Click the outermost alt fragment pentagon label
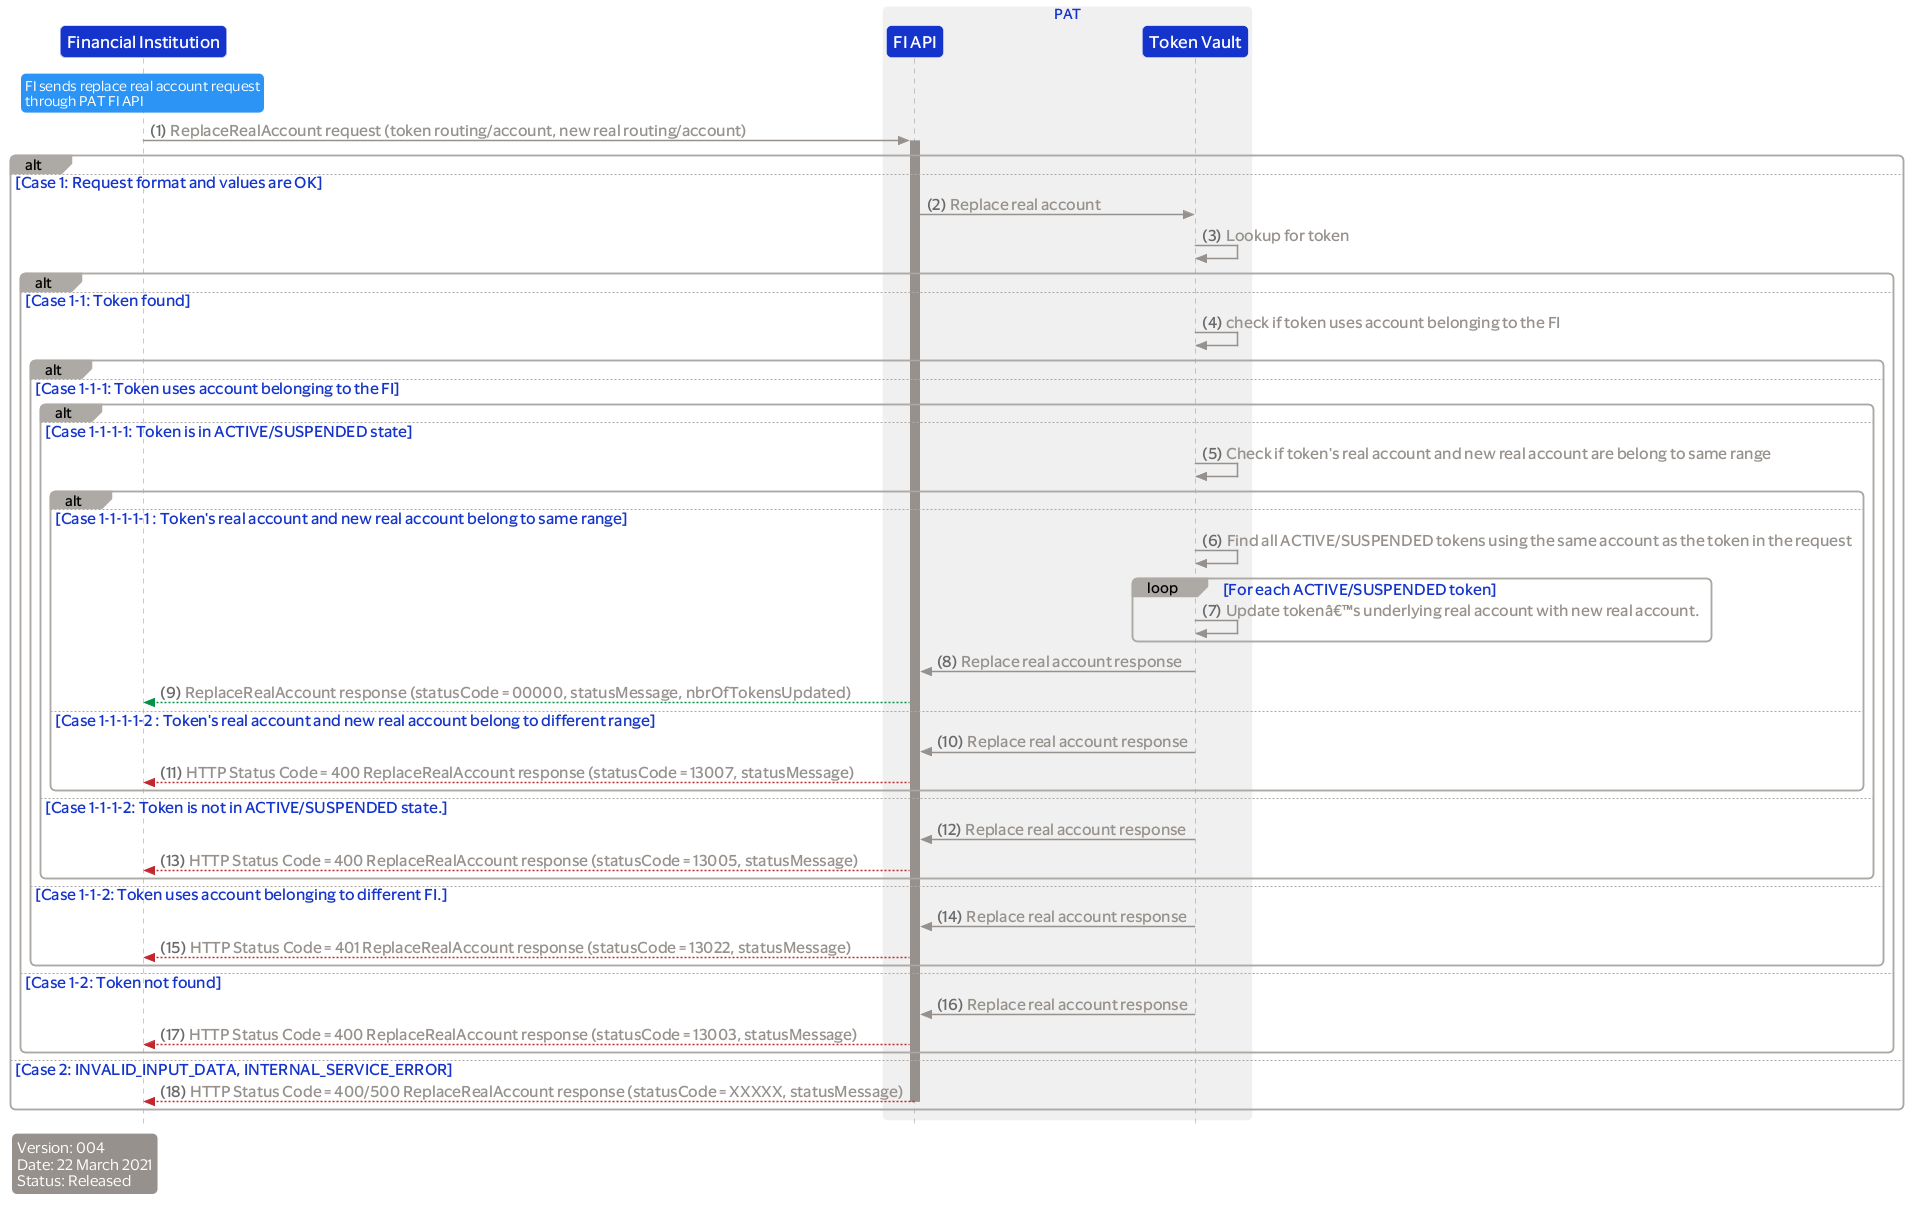This screenshot has height=1212, width=1909. (34, 164)
